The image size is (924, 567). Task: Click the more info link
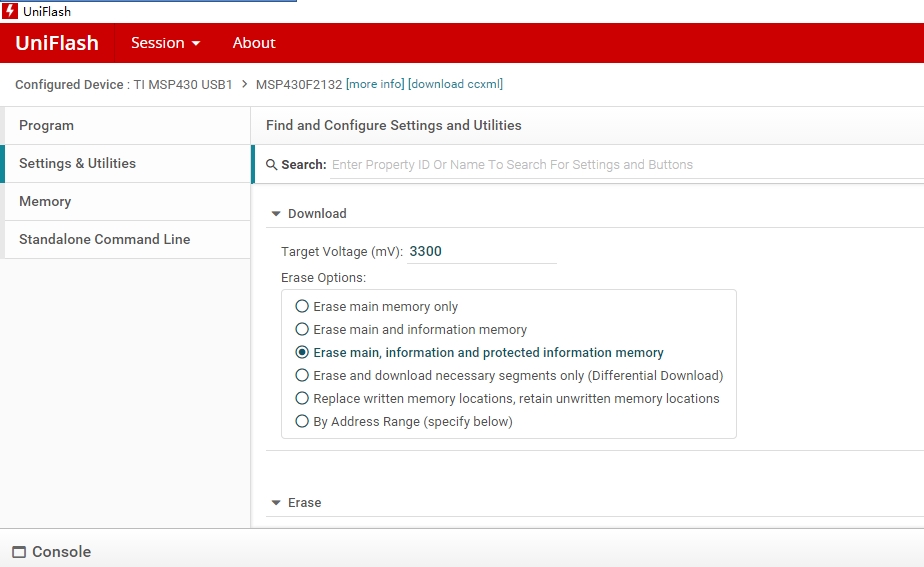point(375,85)
